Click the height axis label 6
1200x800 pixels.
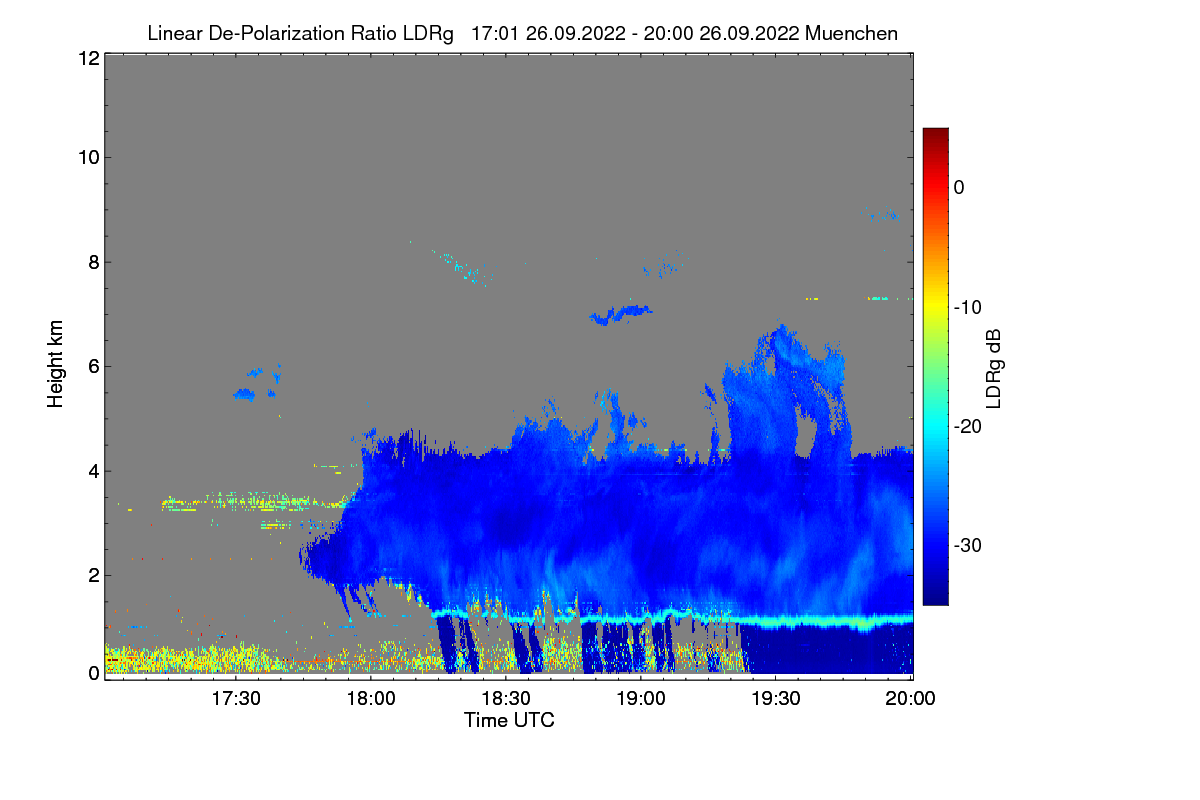(x=92, y=366)
